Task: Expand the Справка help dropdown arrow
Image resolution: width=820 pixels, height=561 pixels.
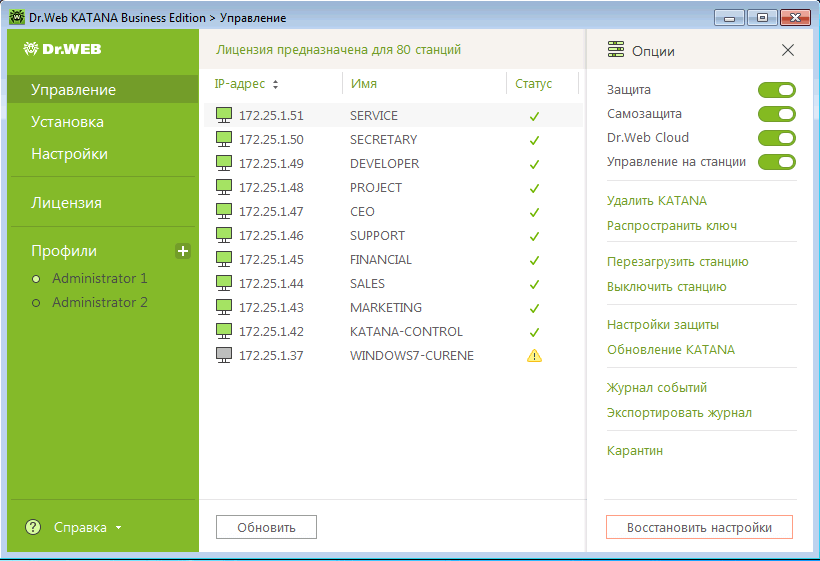Action: pyautogui.click(x=119, y=528)
